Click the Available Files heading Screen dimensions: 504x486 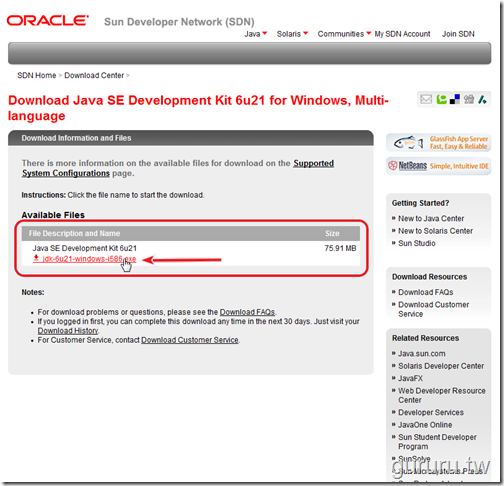click(x=53, y=215)
